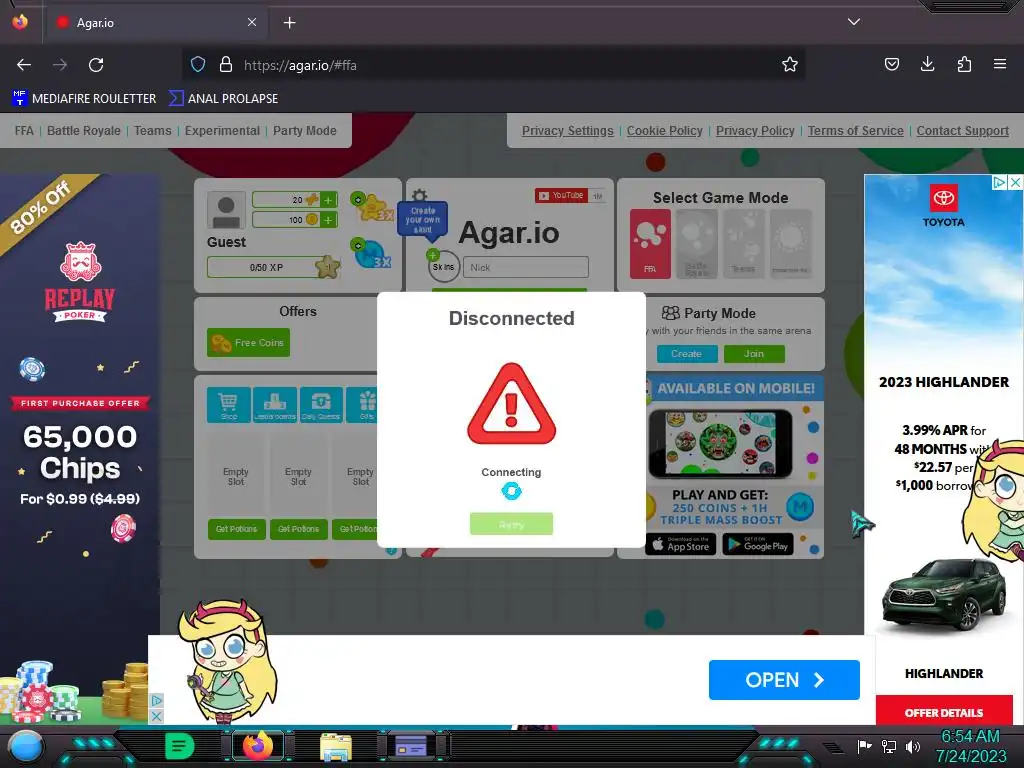Go back to previous page

(x=24, y=65)
